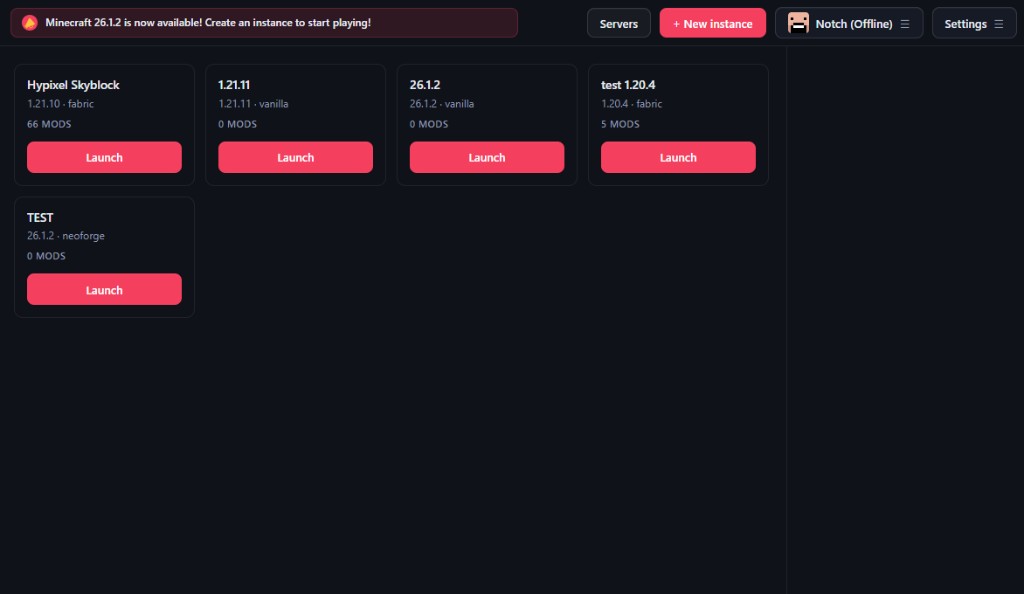
Task: Open the hamburger menu next to Notch (Offline)
Action: pos(905,23)
